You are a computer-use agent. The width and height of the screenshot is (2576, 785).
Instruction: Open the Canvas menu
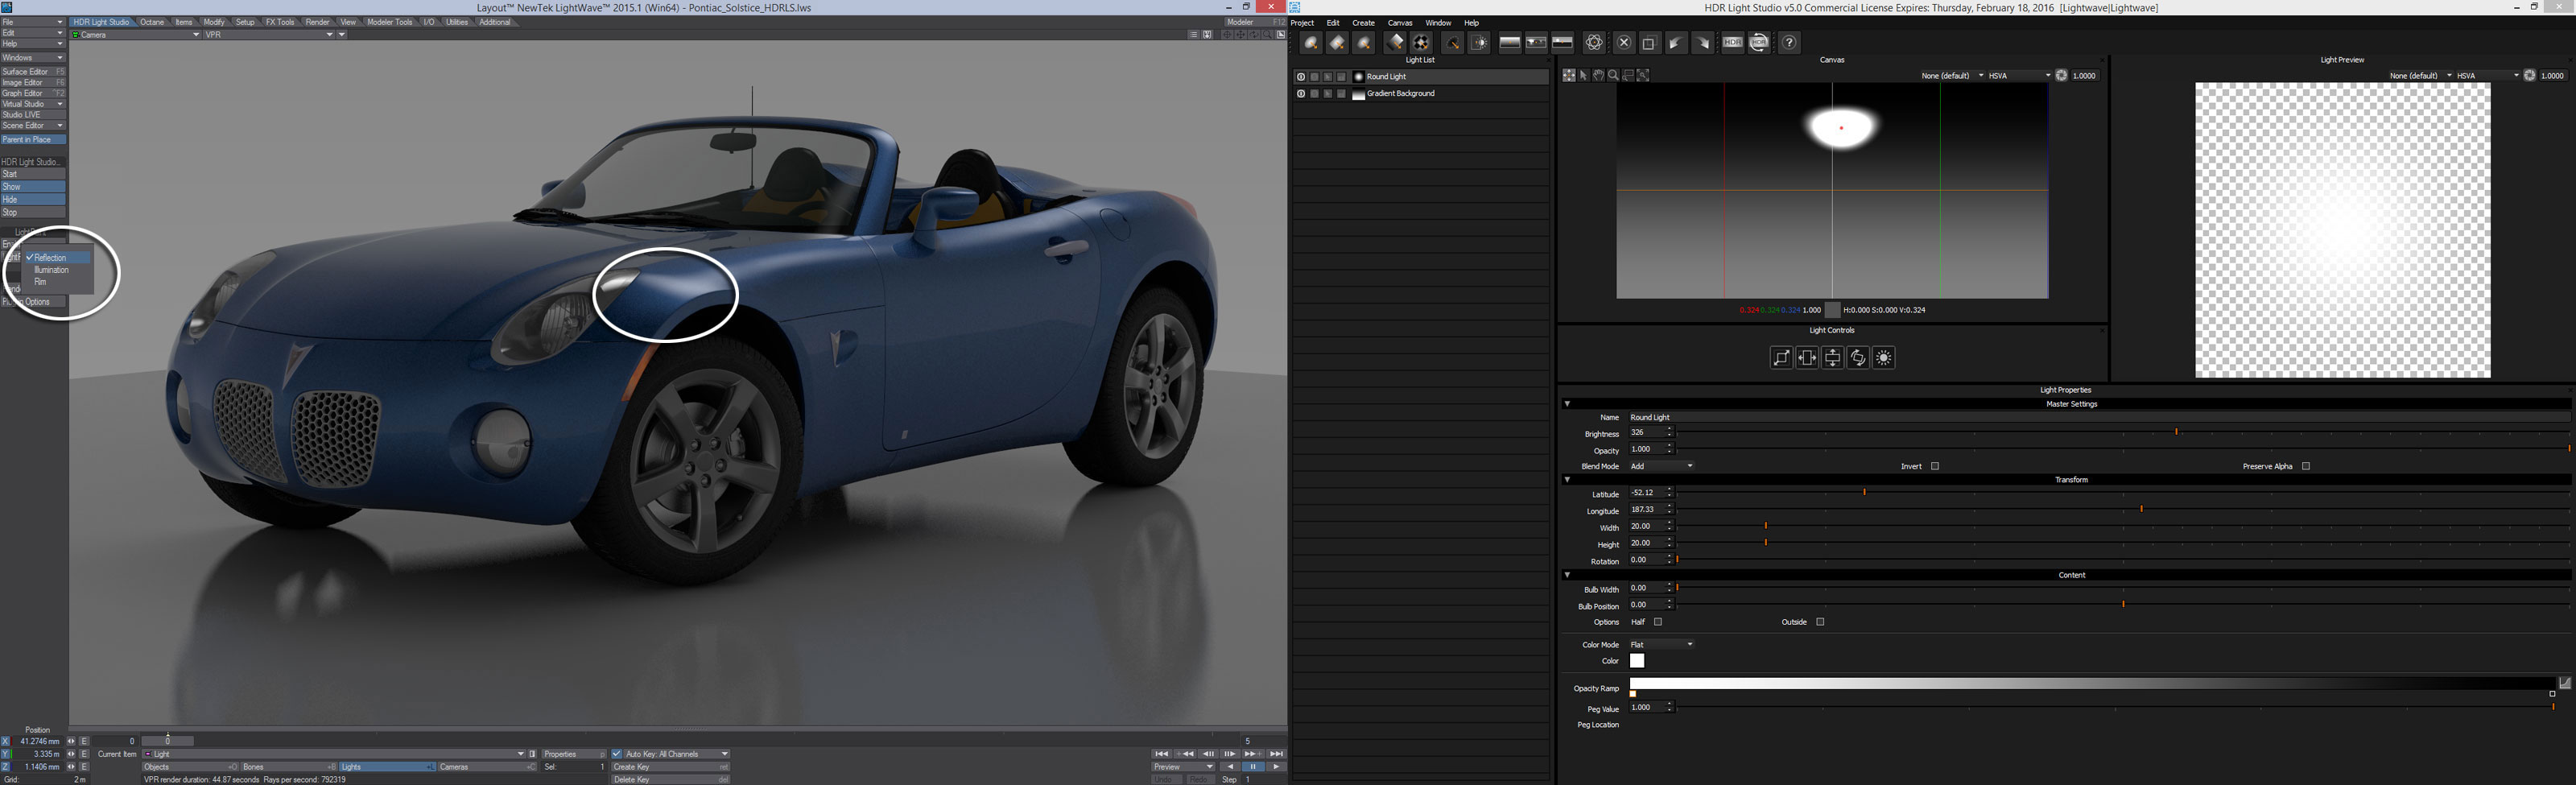[x=1400, y=23]
